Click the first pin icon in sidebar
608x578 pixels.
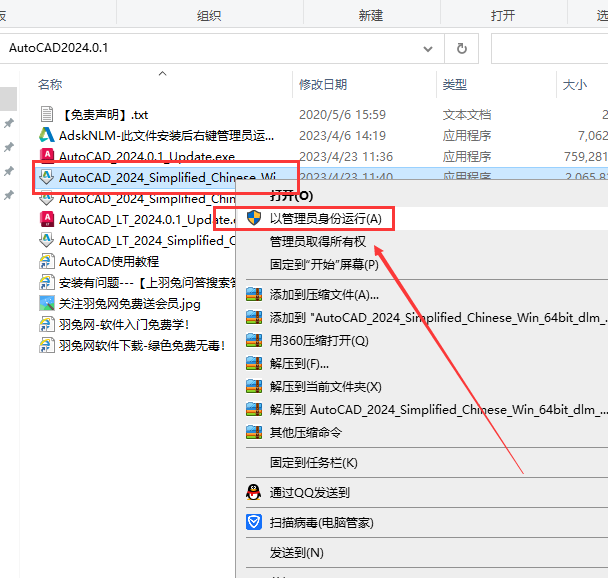9,123
